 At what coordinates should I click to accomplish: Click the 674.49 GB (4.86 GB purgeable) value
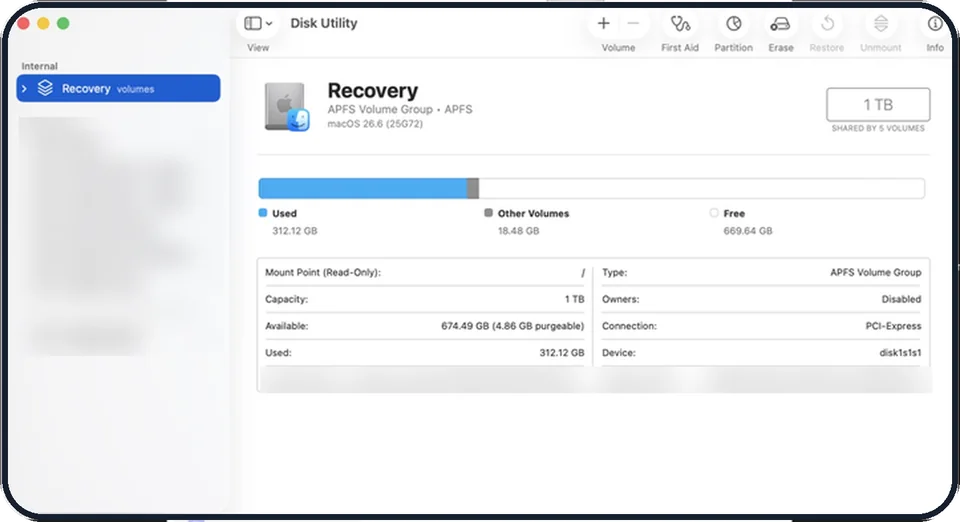(512, 326)
